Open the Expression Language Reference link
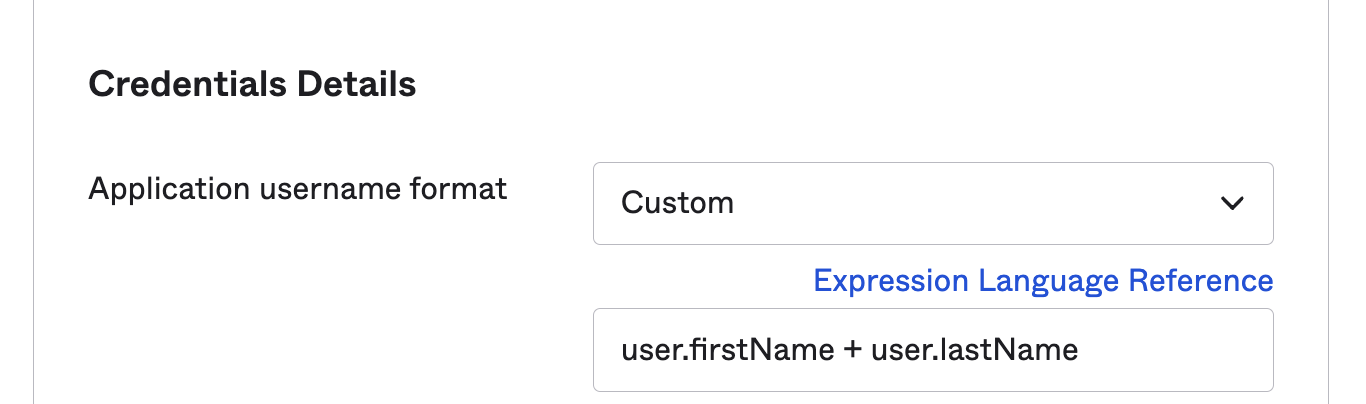This screenshot has height=404, width=1366. (1043, 280)
